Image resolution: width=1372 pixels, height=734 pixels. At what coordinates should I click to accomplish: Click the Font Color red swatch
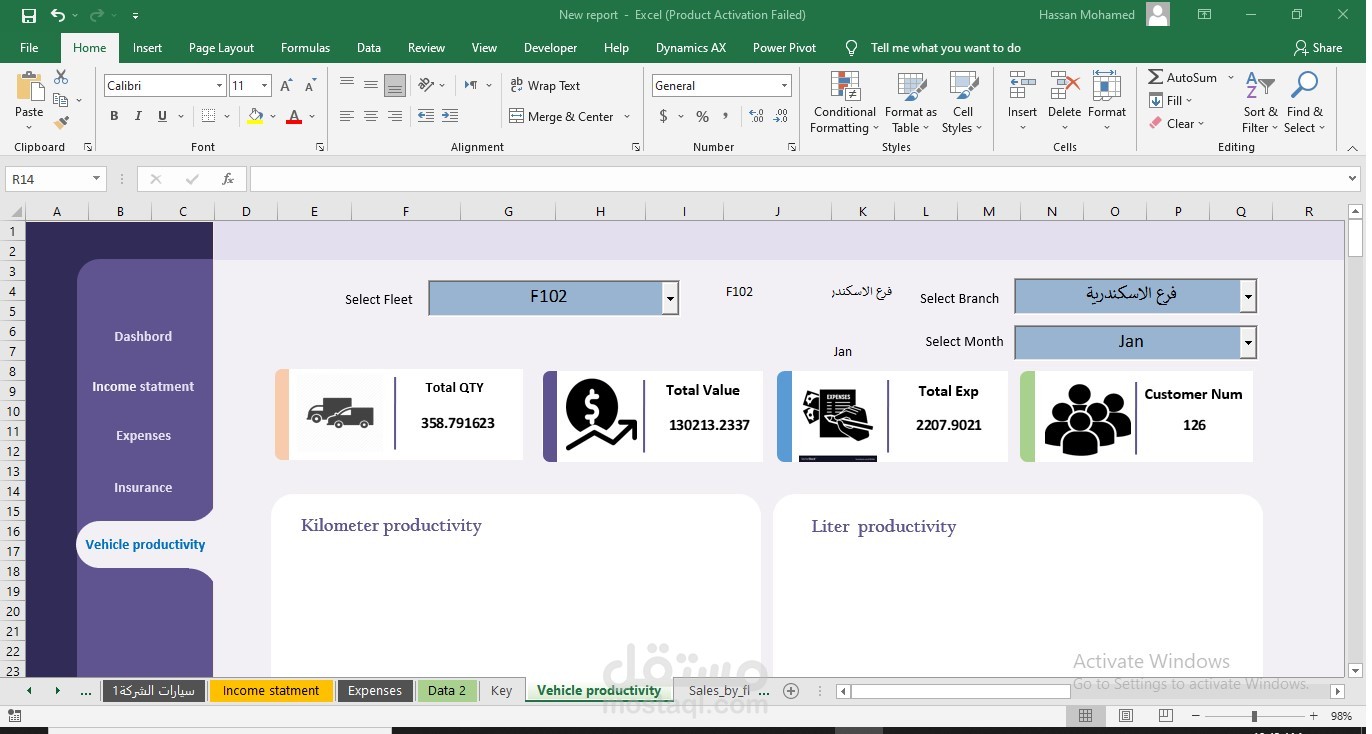[294, 116]
